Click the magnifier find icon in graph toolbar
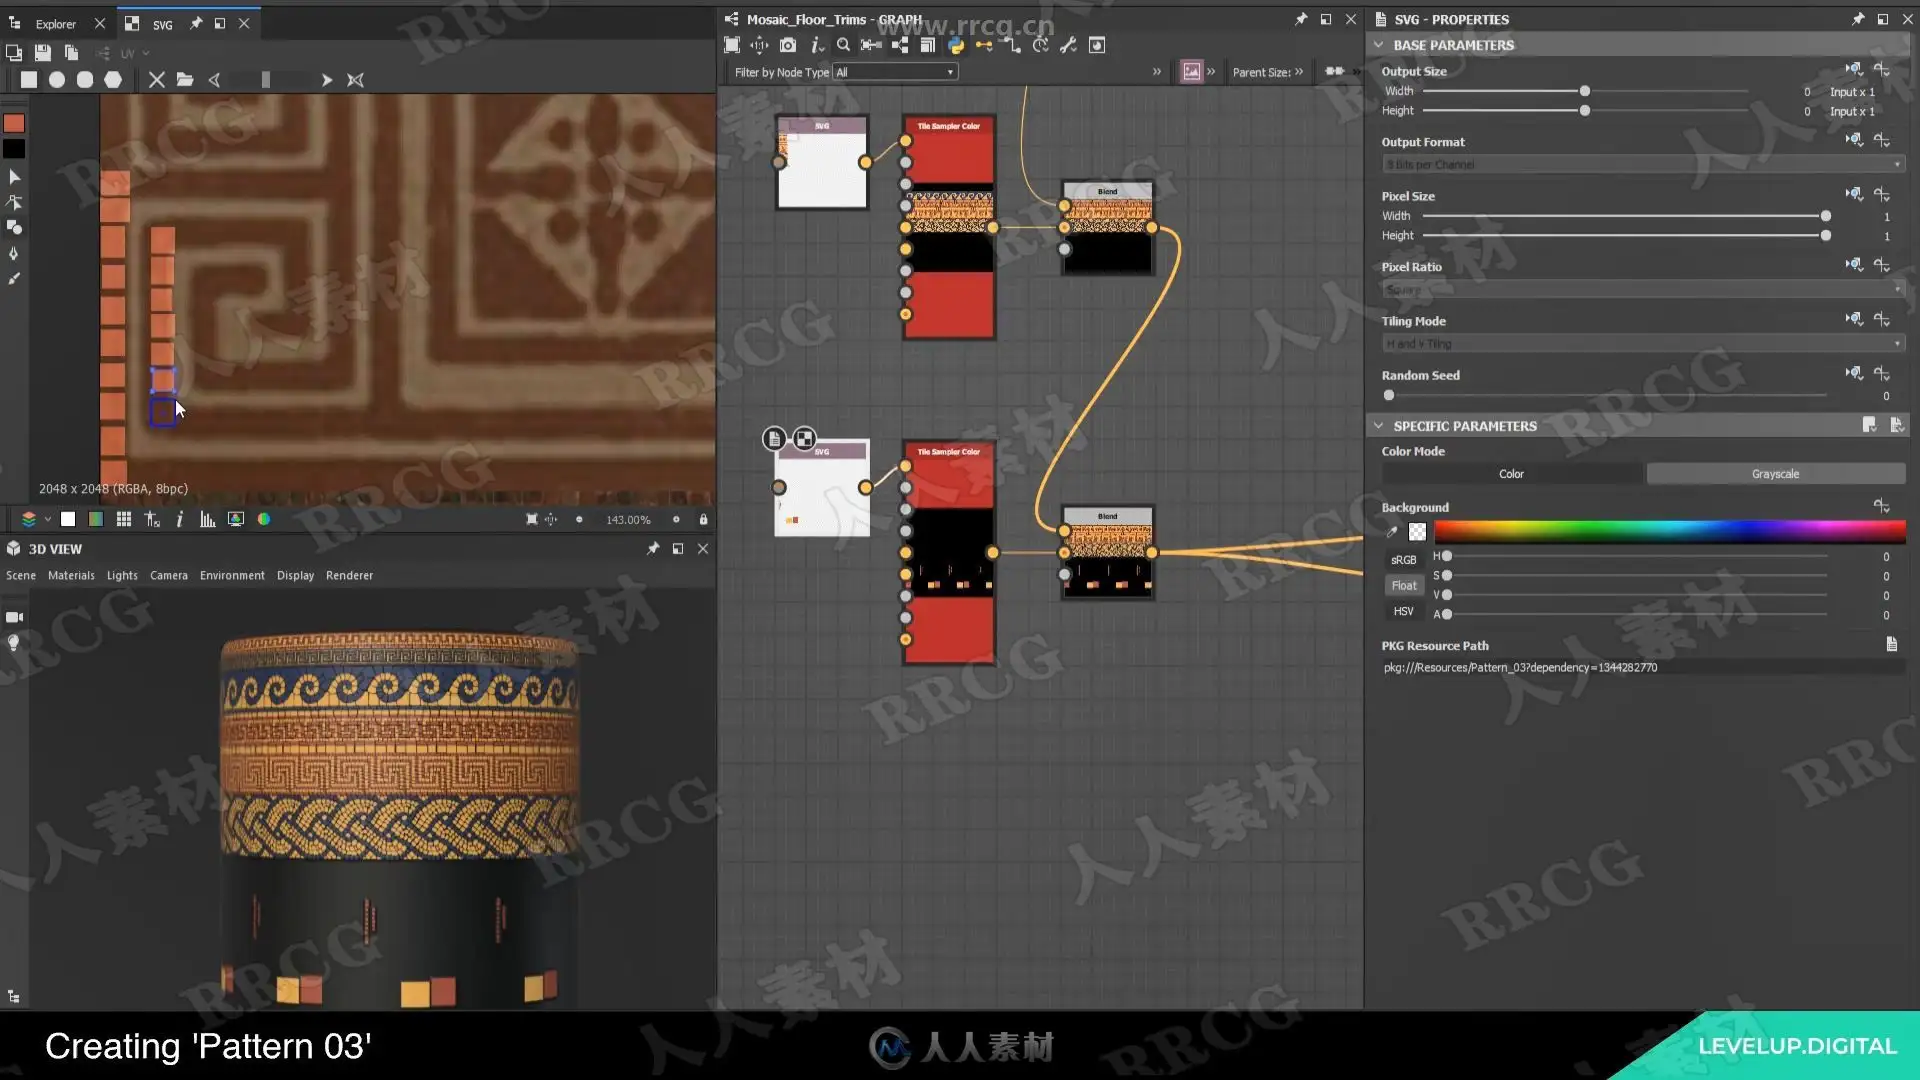1920x1080 pixels. pos(843,45)
